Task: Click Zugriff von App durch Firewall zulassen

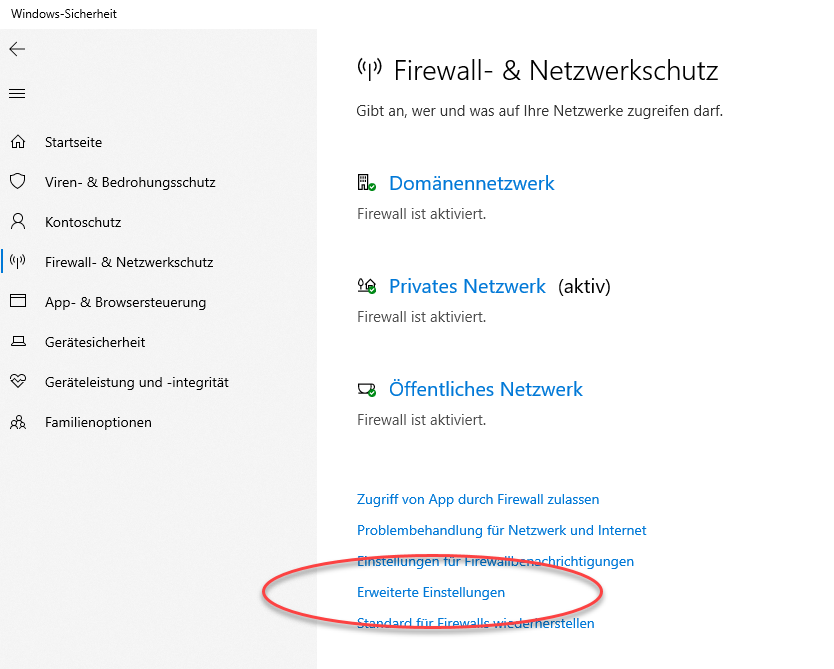Action: coord(478,499)
